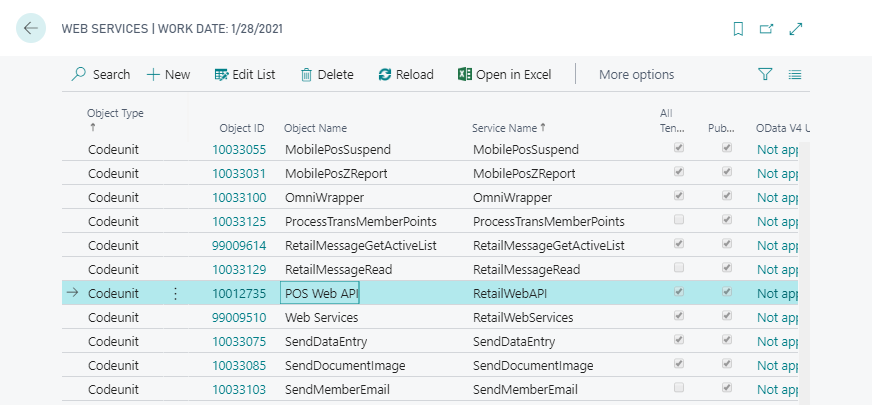Click the Open in Excel action

tap(504, 74)
